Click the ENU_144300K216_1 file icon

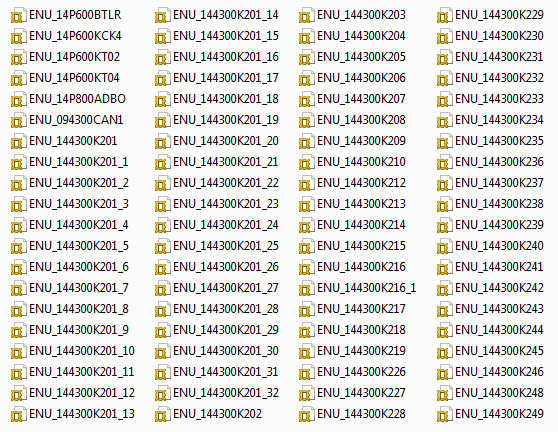pos(306,289)
